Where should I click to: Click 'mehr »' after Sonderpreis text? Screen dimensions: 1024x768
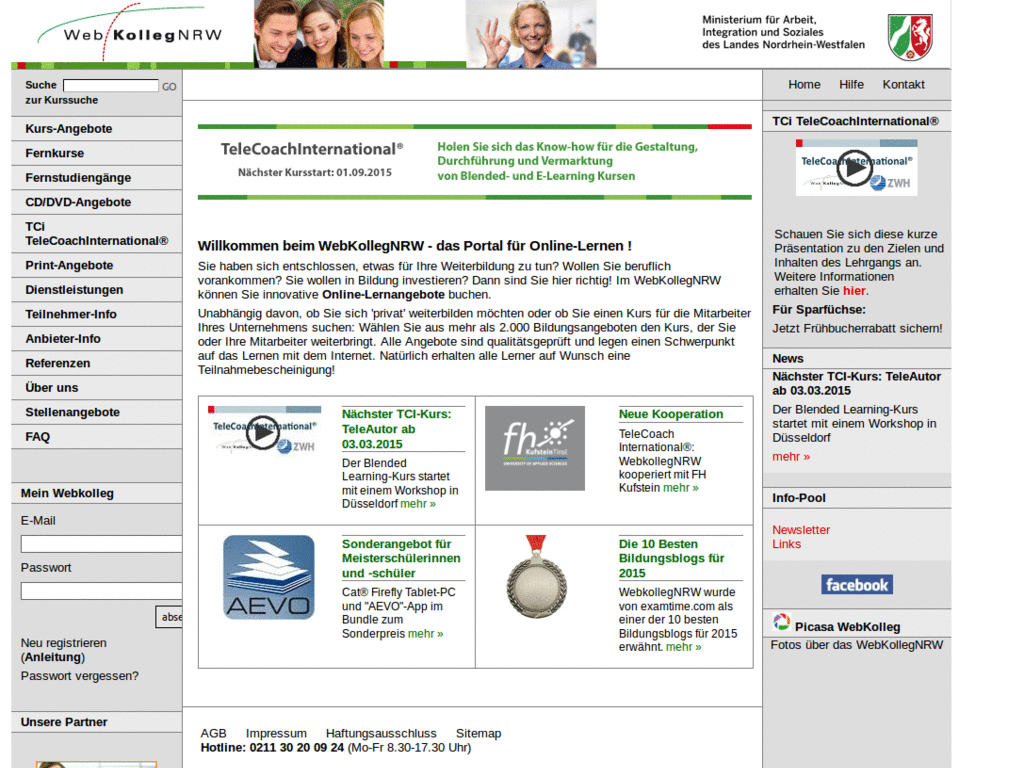[425, 633]
